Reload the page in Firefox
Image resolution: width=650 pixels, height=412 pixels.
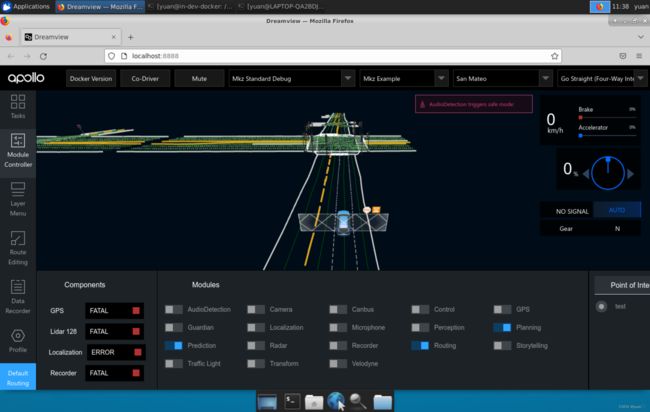pyautogui.click(x=43, y=56)
